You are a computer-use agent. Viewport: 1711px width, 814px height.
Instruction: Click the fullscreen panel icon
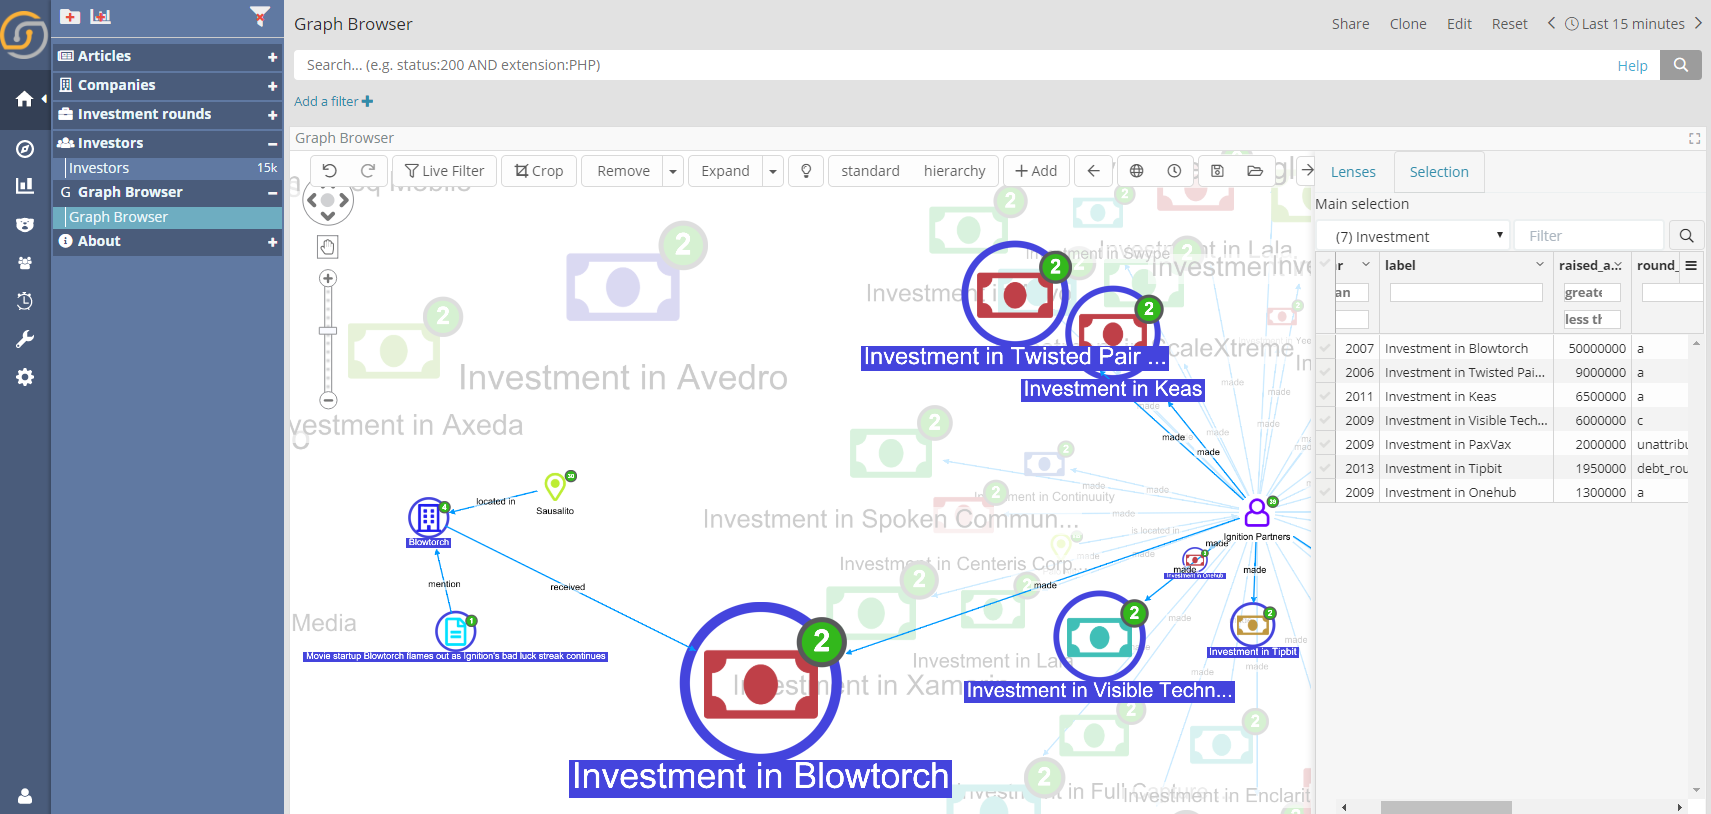pyautogui.click(x=1694, y=138)
